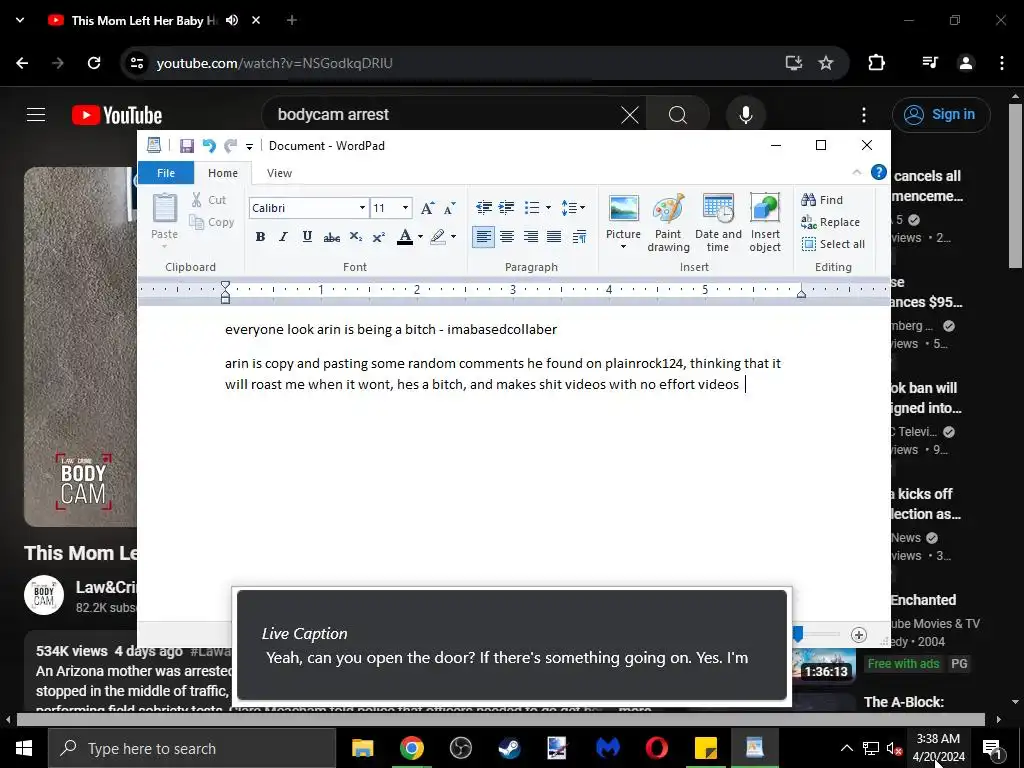
Task: Select Align text left
Action: [x=483, y=236]
